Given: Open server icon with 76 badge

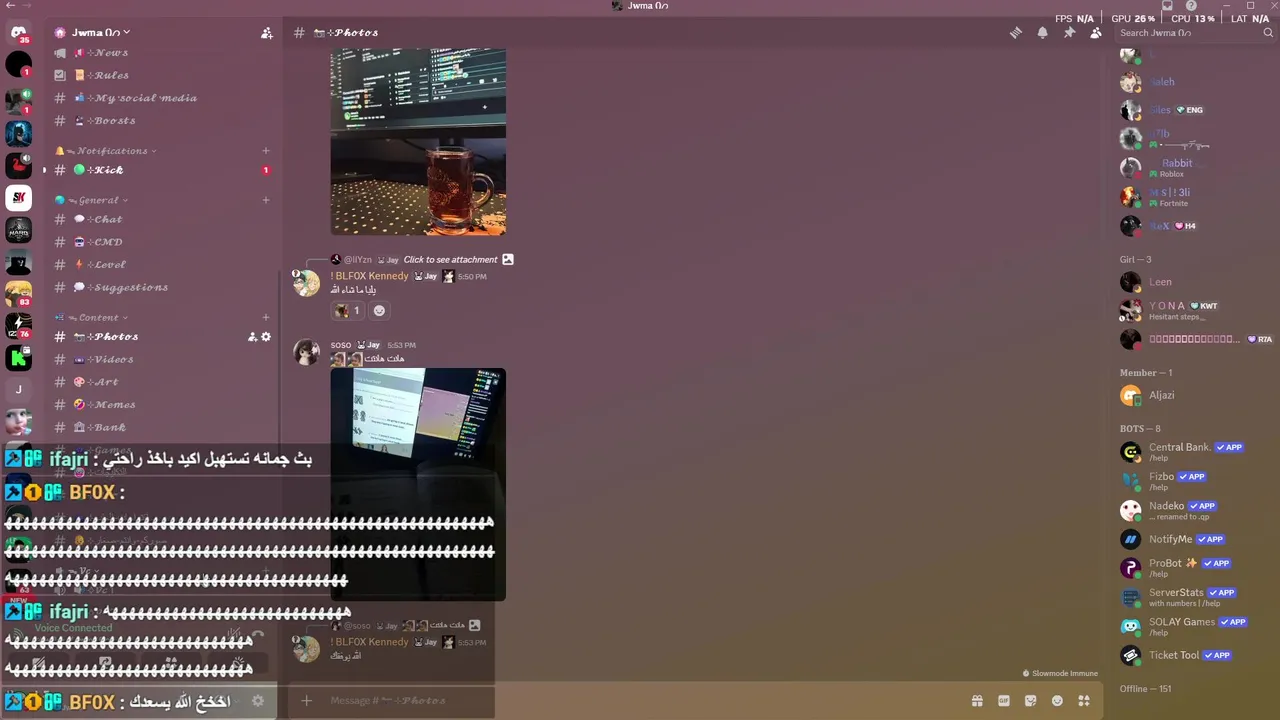Looking at the screenshot, I should click(x=18, y=326).
